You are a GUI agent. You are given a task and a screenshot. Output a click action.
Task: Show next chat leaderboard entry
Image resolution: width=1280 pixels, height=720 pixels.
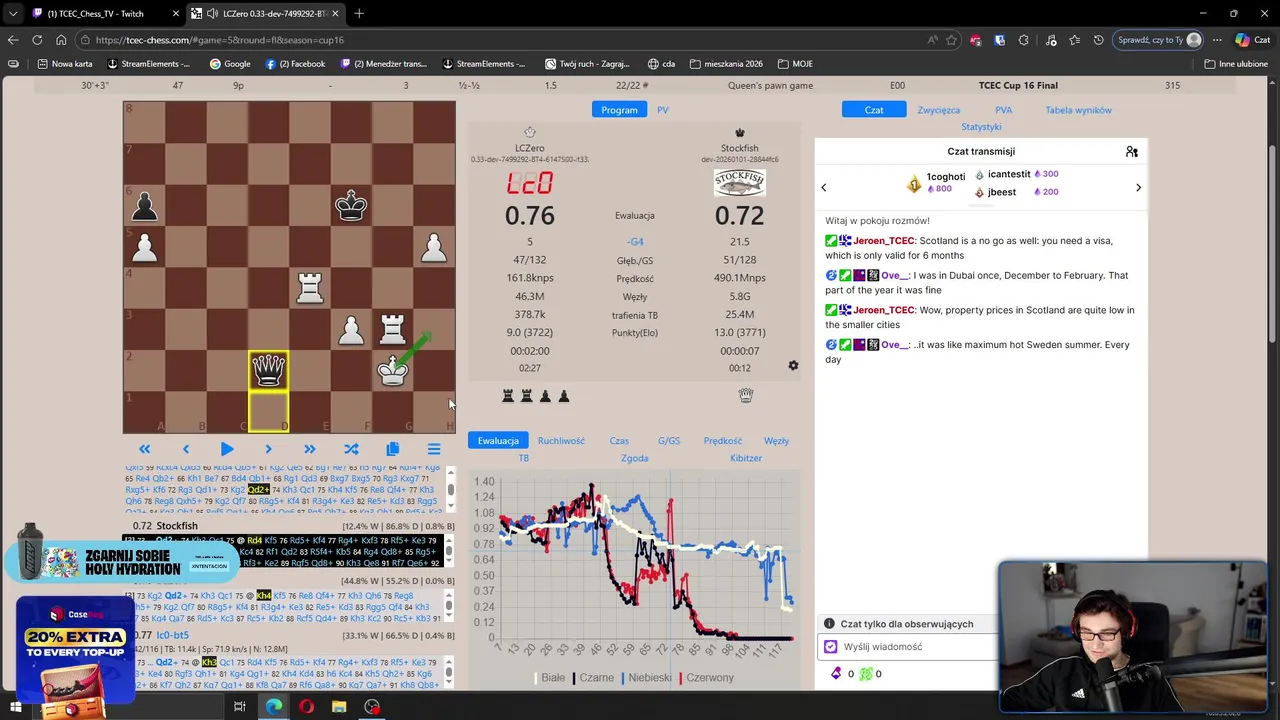coord(1138,187)
